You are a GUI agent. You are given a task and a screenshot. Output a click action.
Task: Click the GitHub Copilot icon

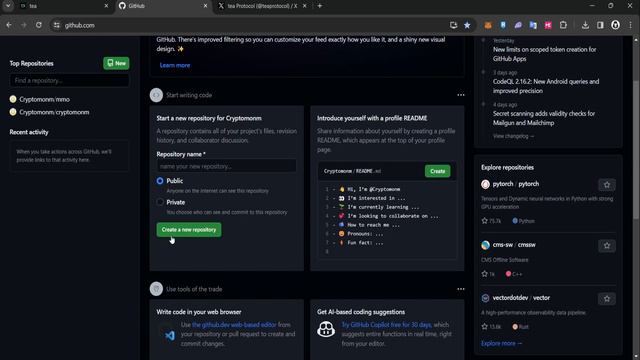pos(326,329)
